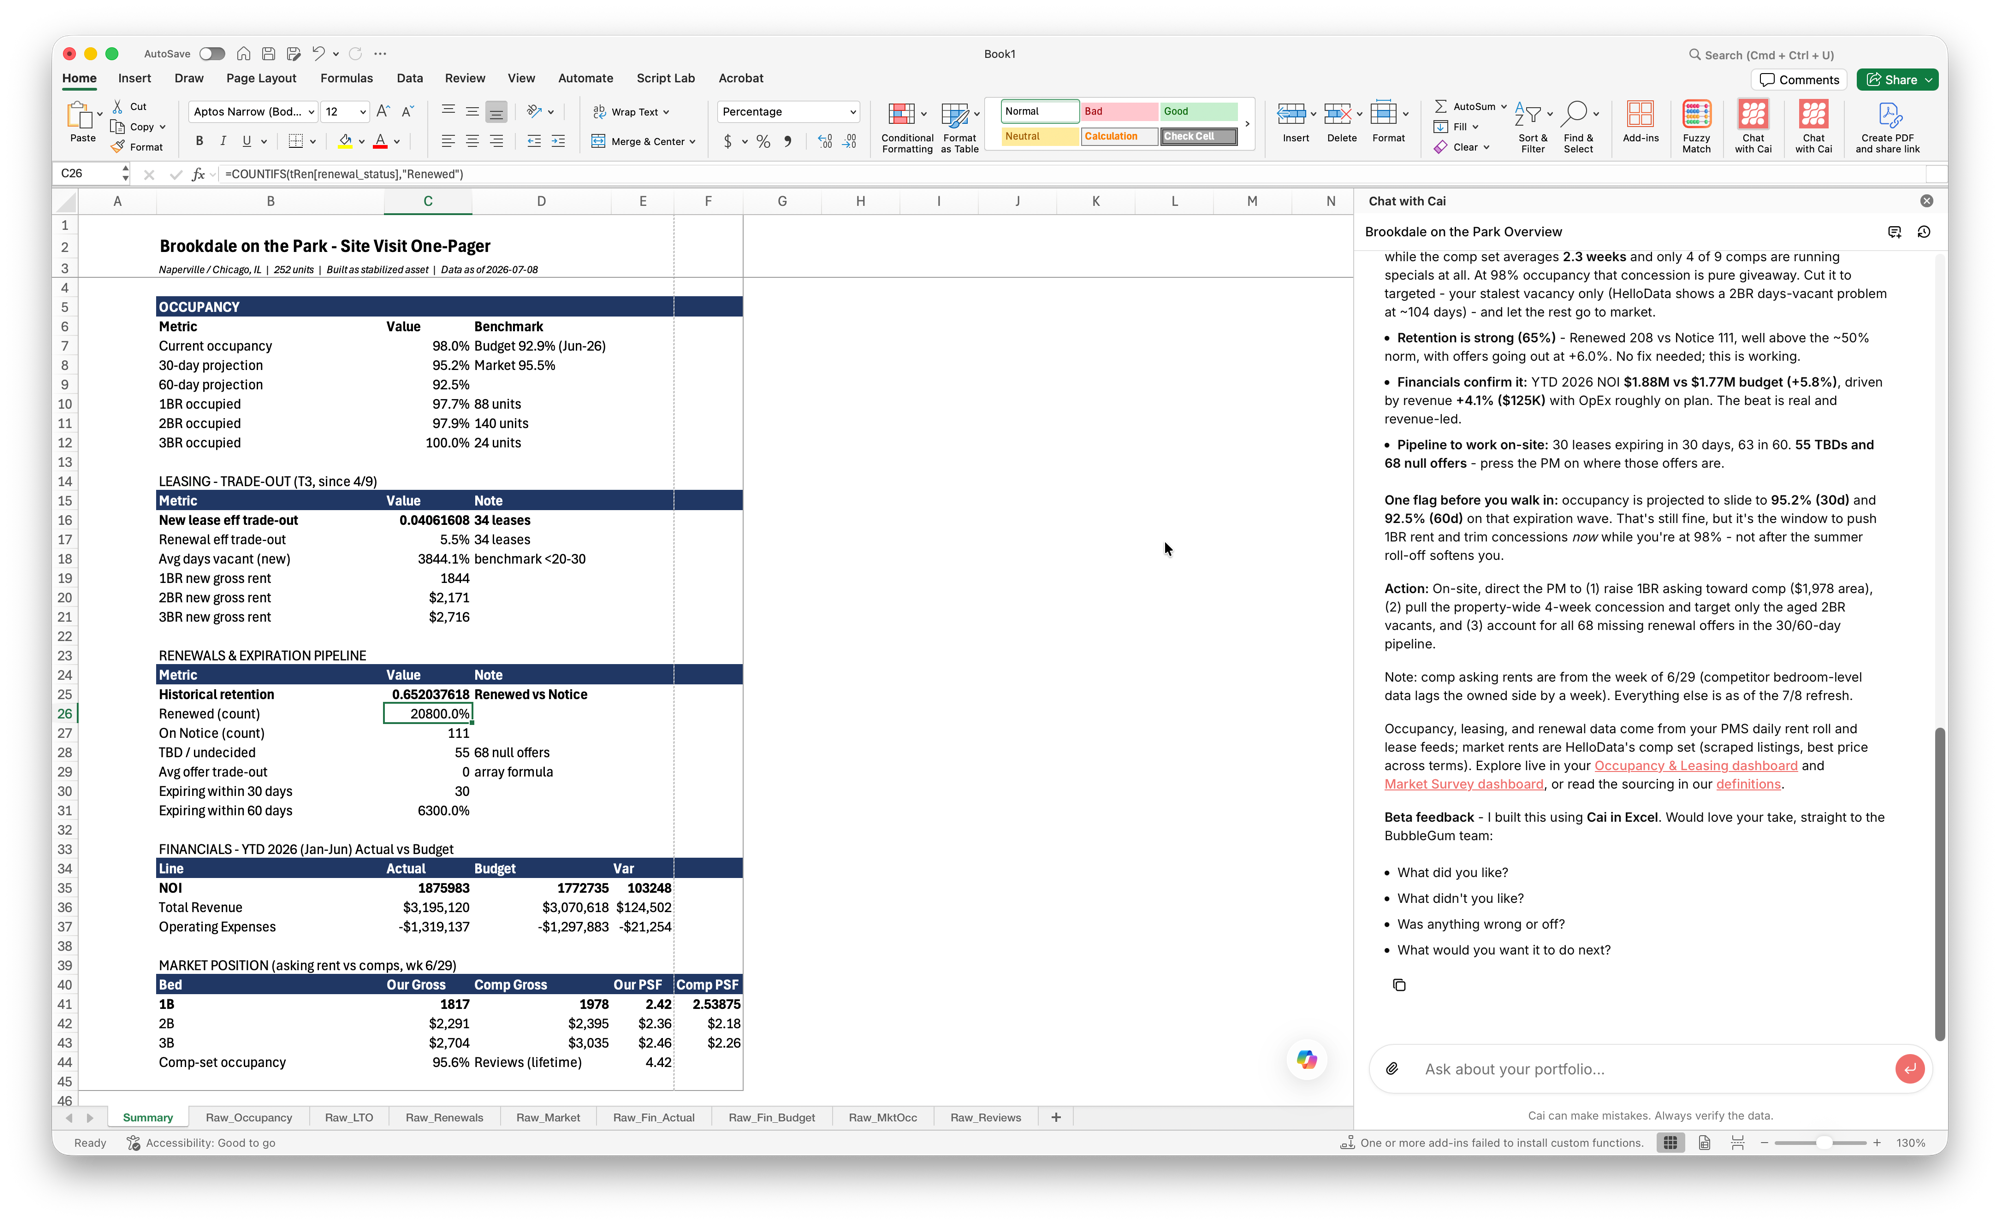Open chat history in Cai panel
Viewport: 2000px width, 1224px height.
(x=1924, y=232)
